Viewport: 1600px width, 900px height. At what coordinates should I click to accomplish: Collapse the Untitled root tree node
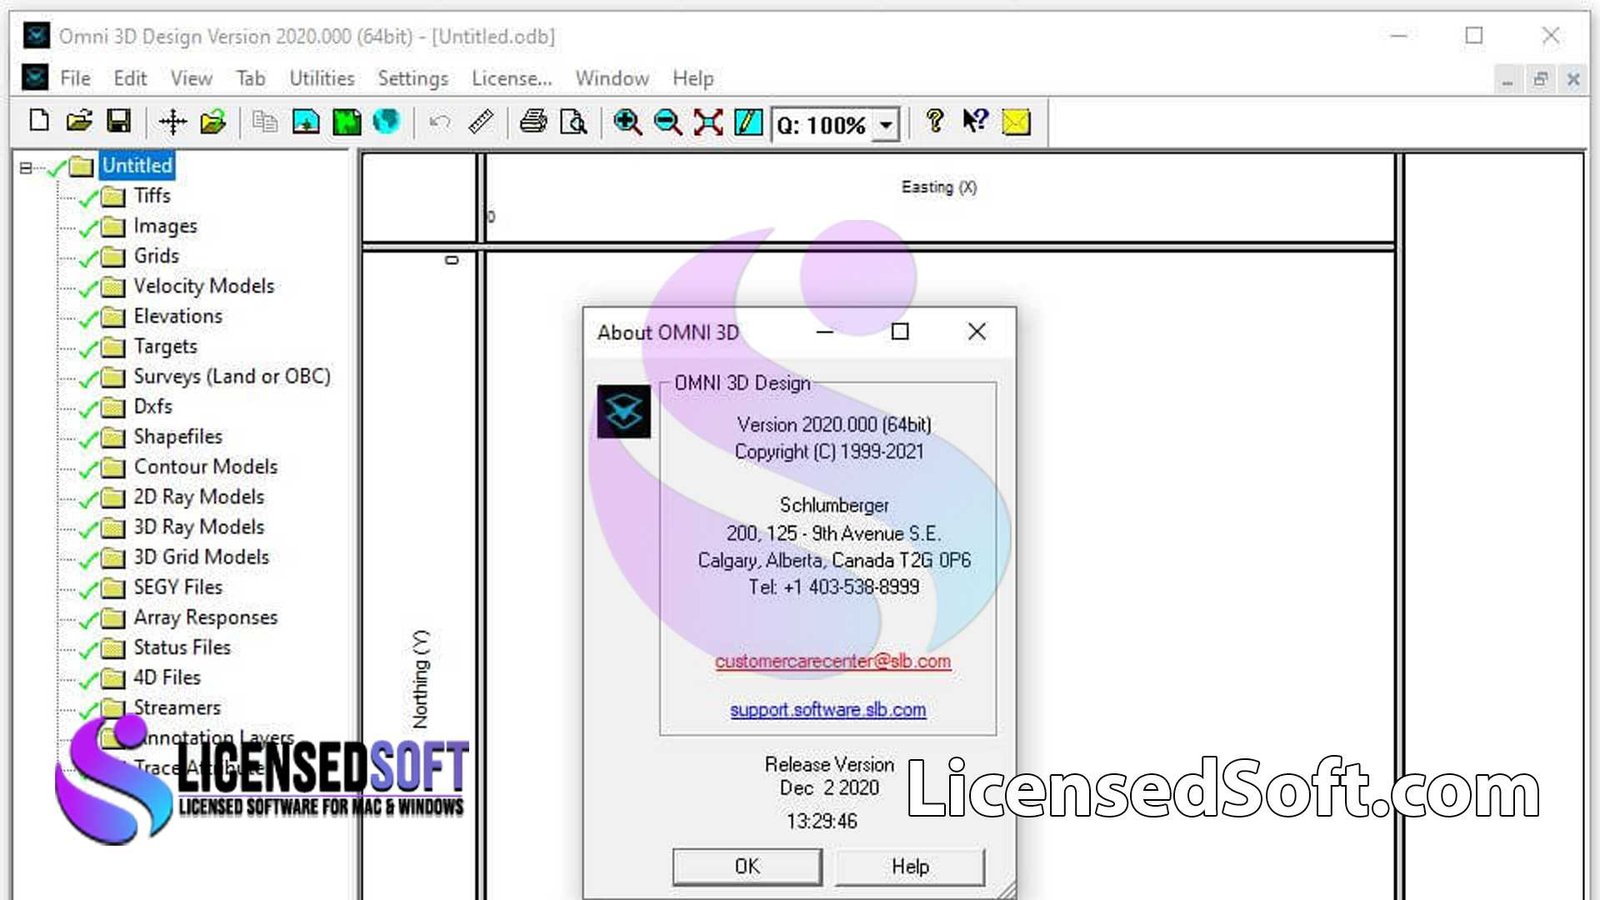pyautogui.click(x=26, y=167)
